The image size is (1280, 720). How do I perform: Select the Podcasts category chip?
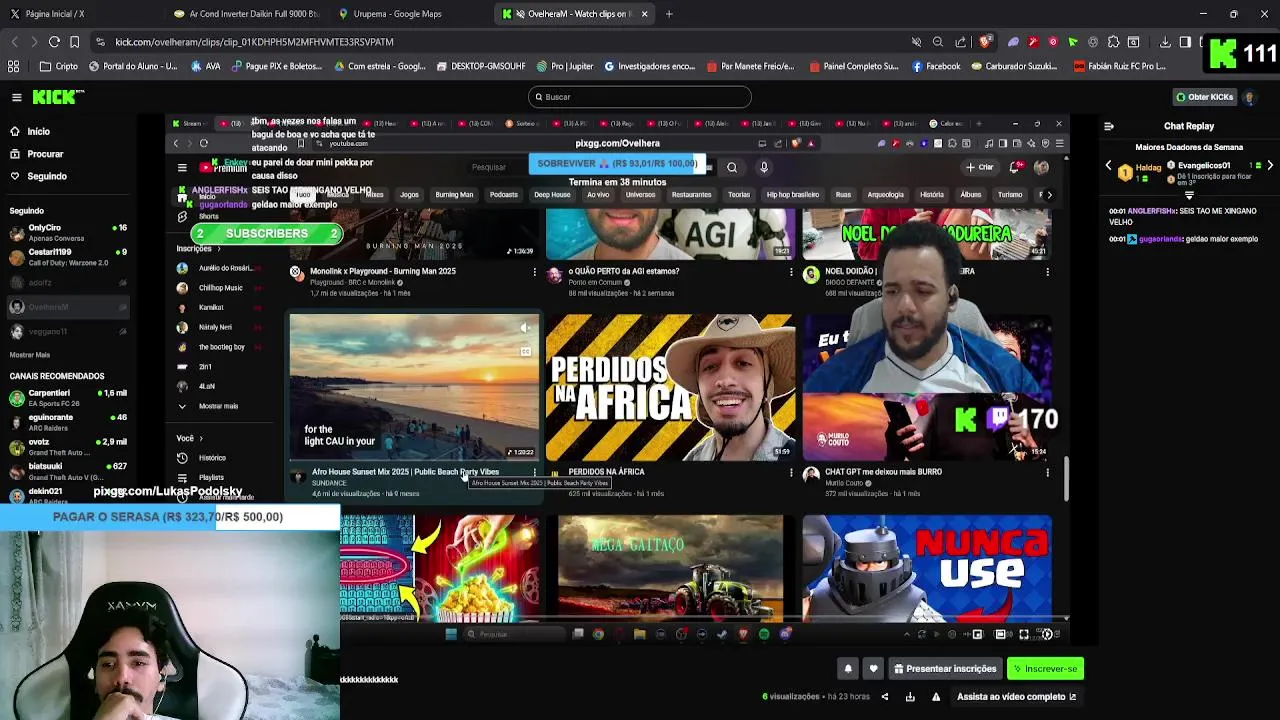503,195
